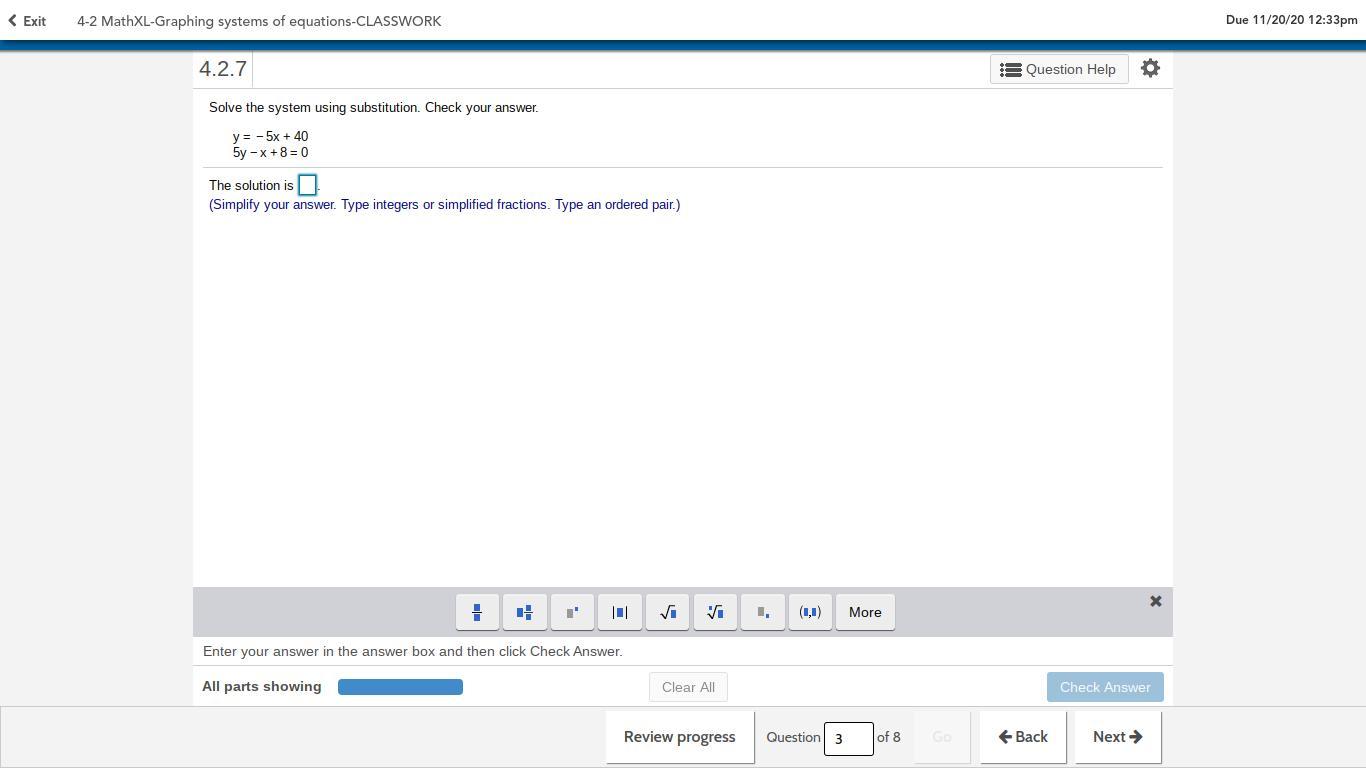The image size is (1366, 768).
Task: Insert an nth root symbol
Action: [x=715, y=612]
